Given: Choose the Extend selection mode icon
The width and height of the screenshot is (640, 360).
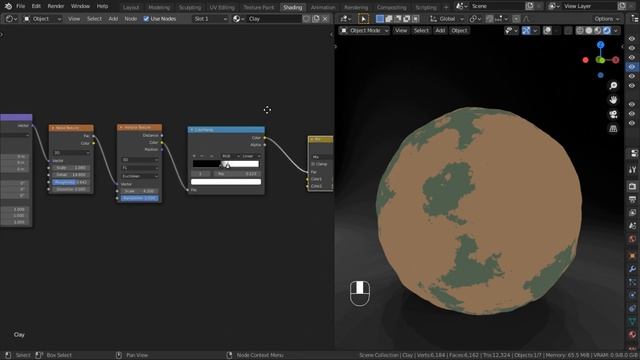Looking at the screenshot, I should click(x=389, y=19).
